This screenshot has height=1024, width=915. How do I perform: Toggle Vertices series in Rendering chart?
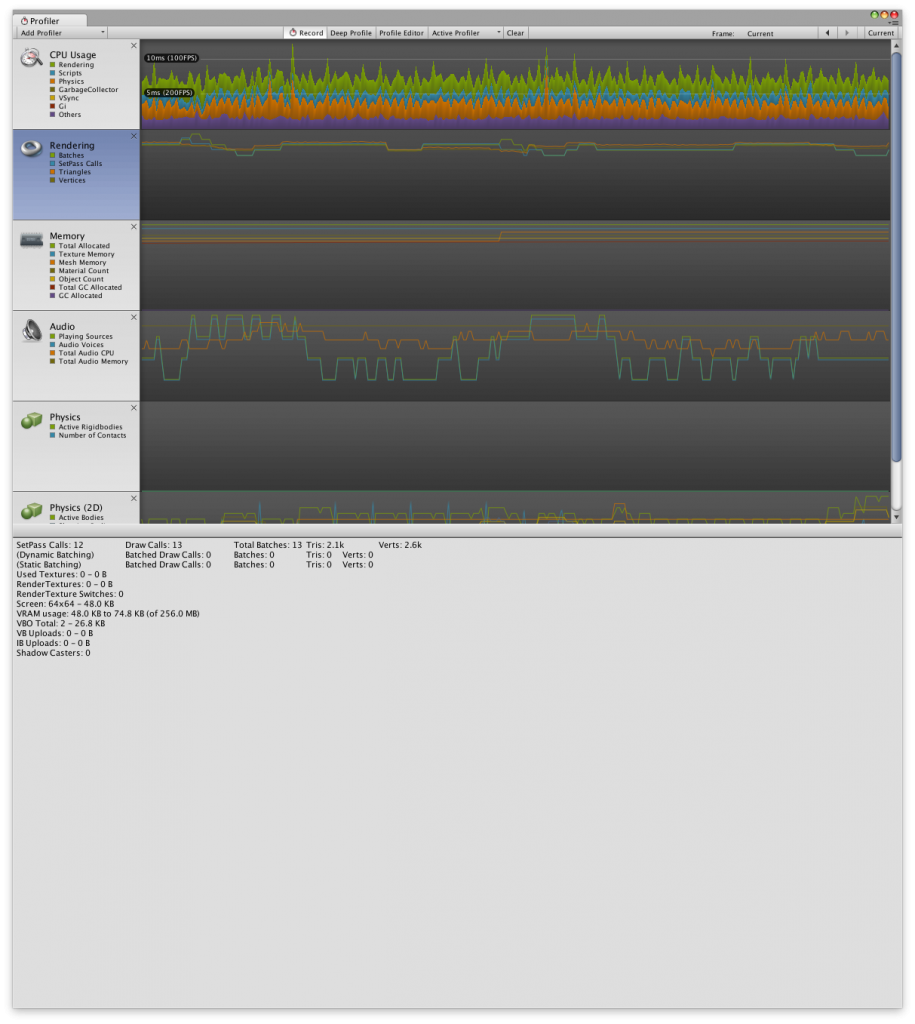coord(52,180)
